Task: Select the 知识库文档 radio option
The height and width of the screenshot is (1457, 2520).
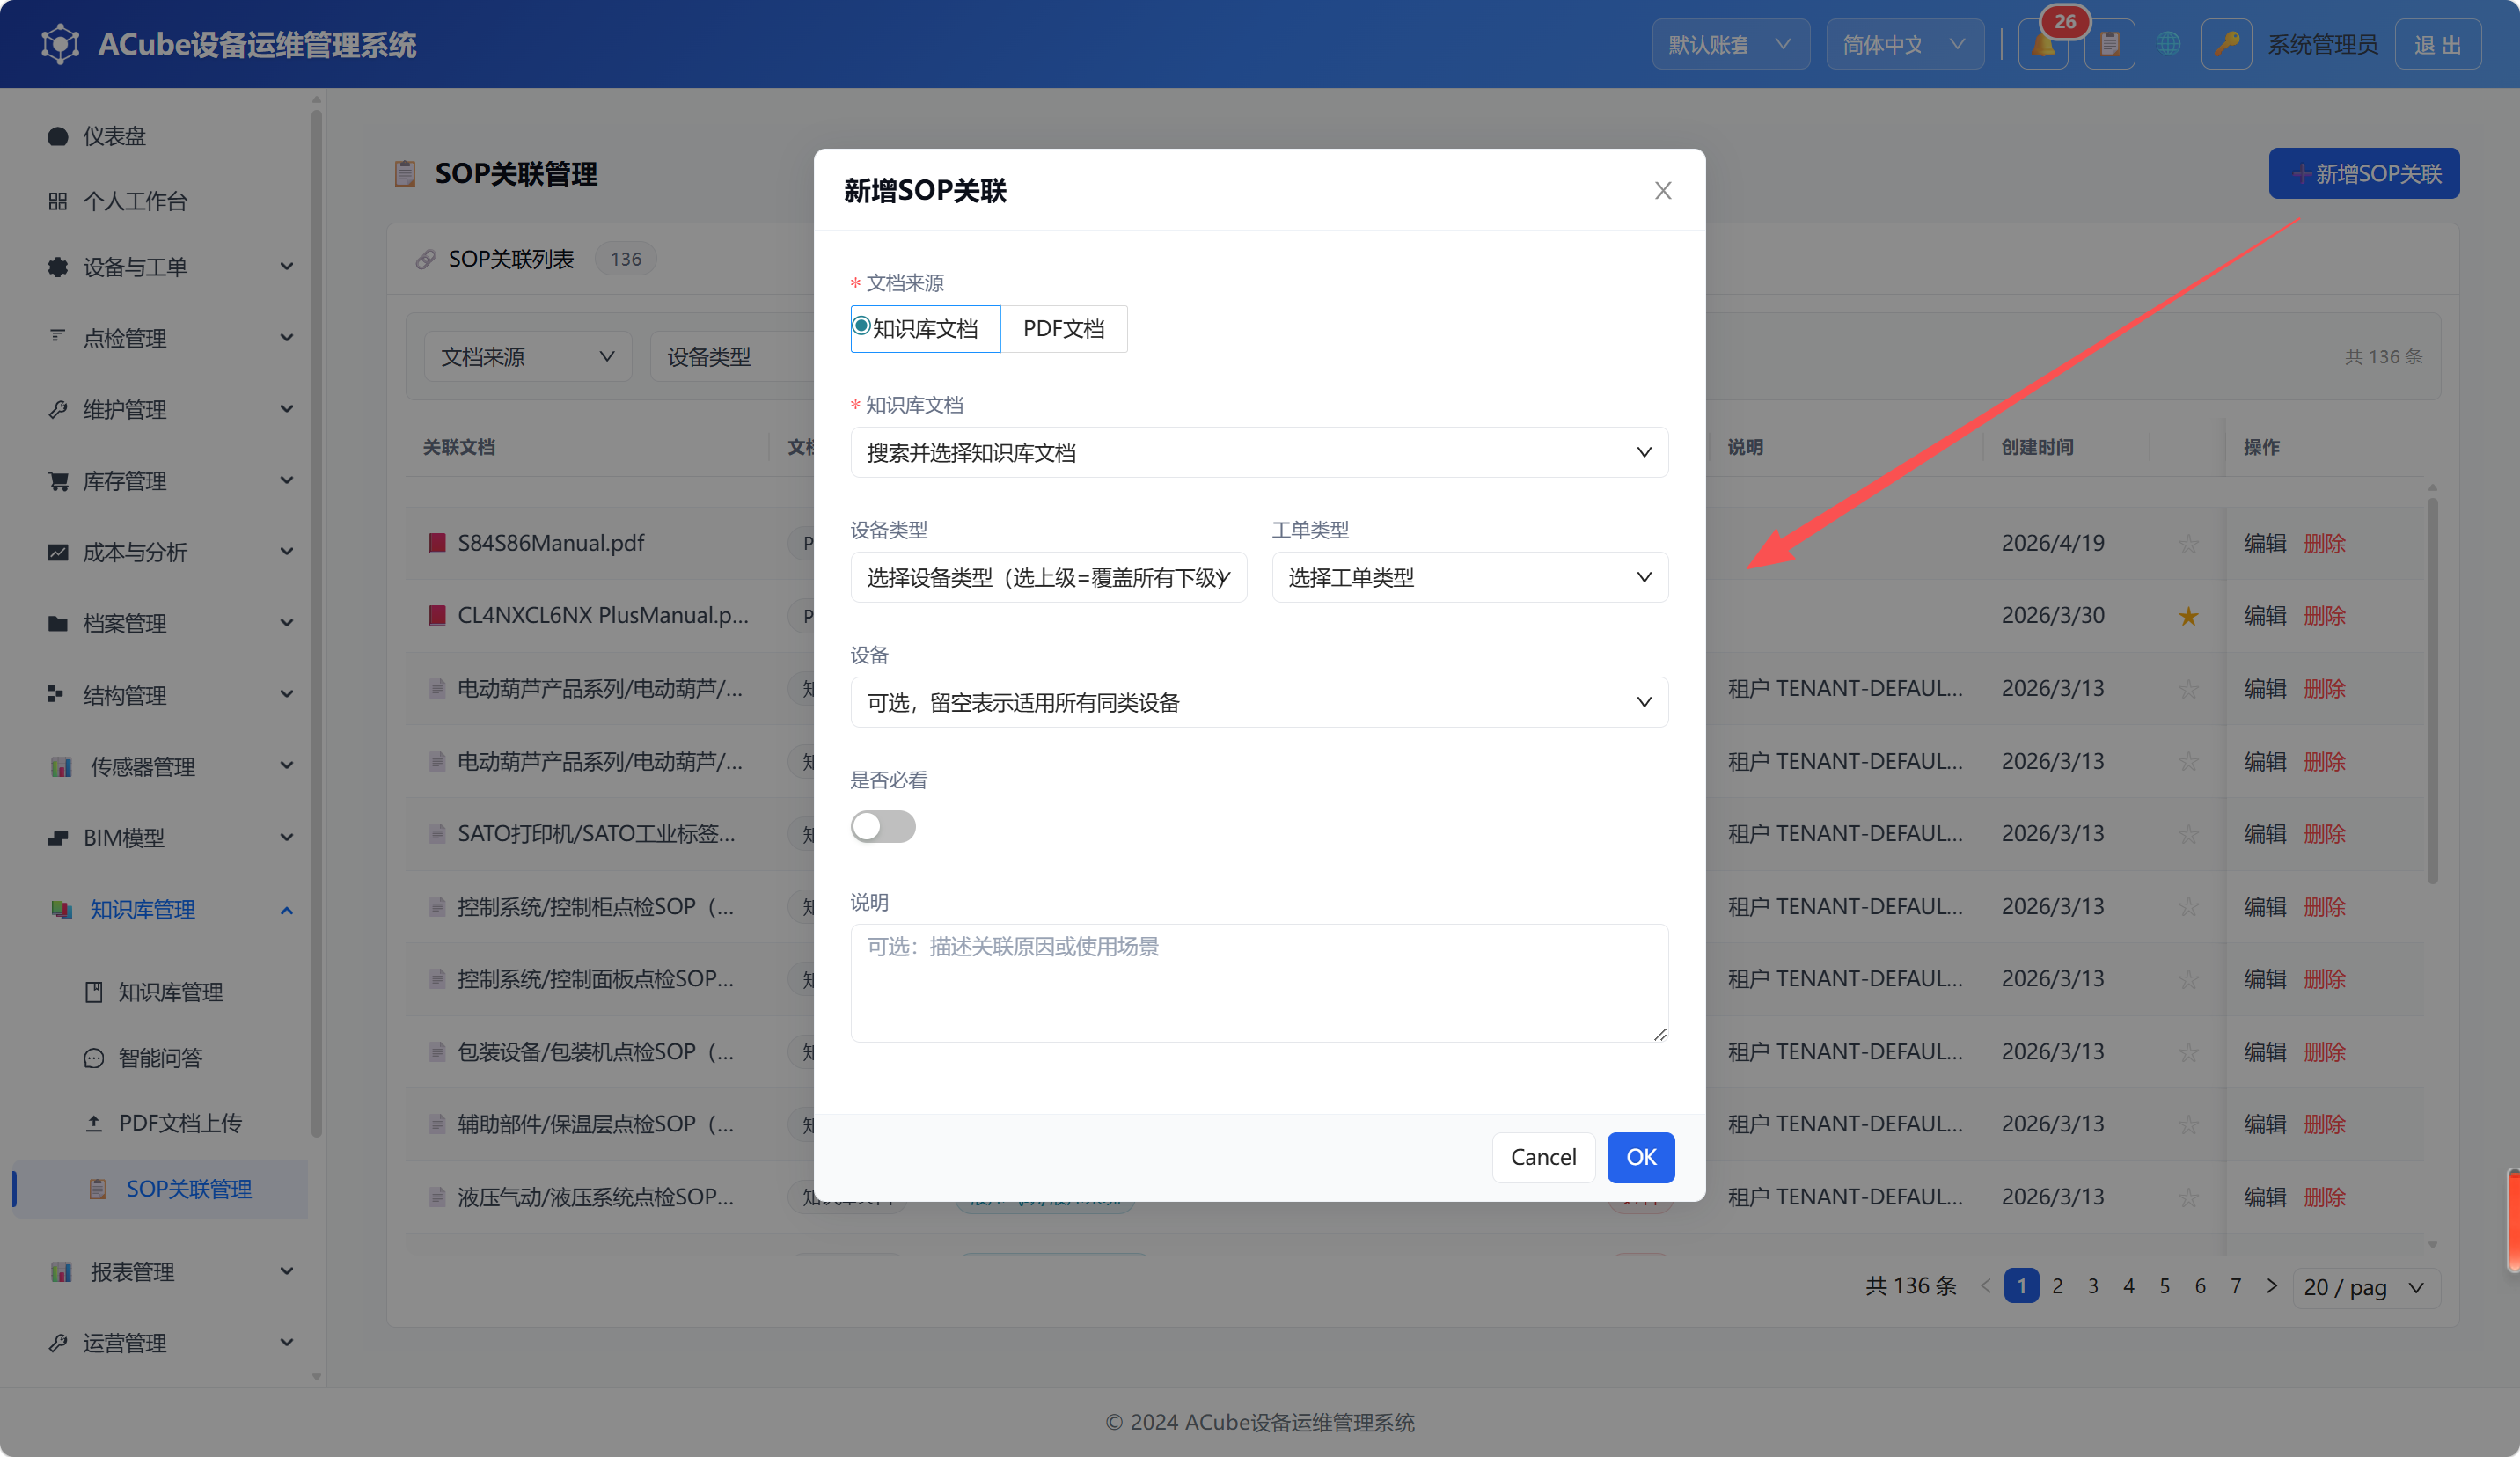Action: tap(925, 329)
